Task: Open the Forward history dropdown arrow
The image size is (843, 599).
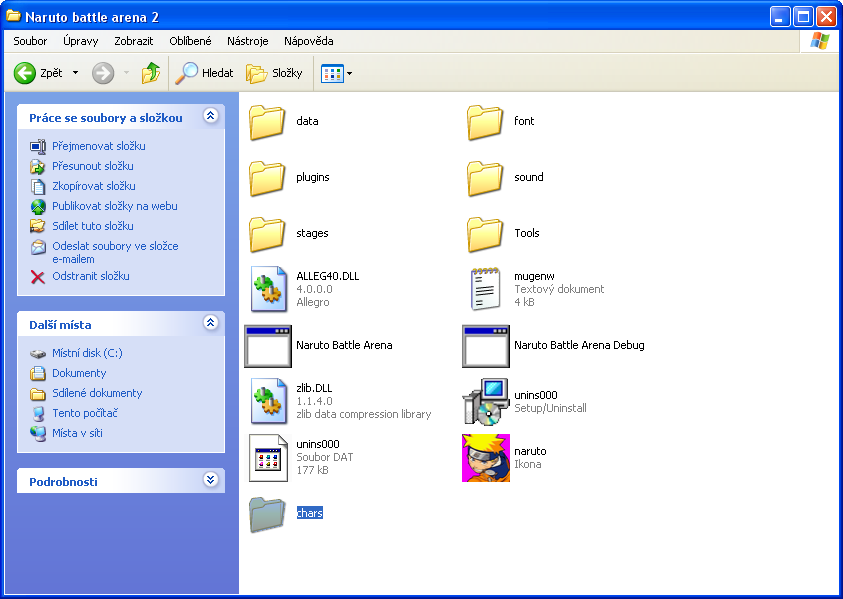Action: pyautogui.click(x=126, y=73)
